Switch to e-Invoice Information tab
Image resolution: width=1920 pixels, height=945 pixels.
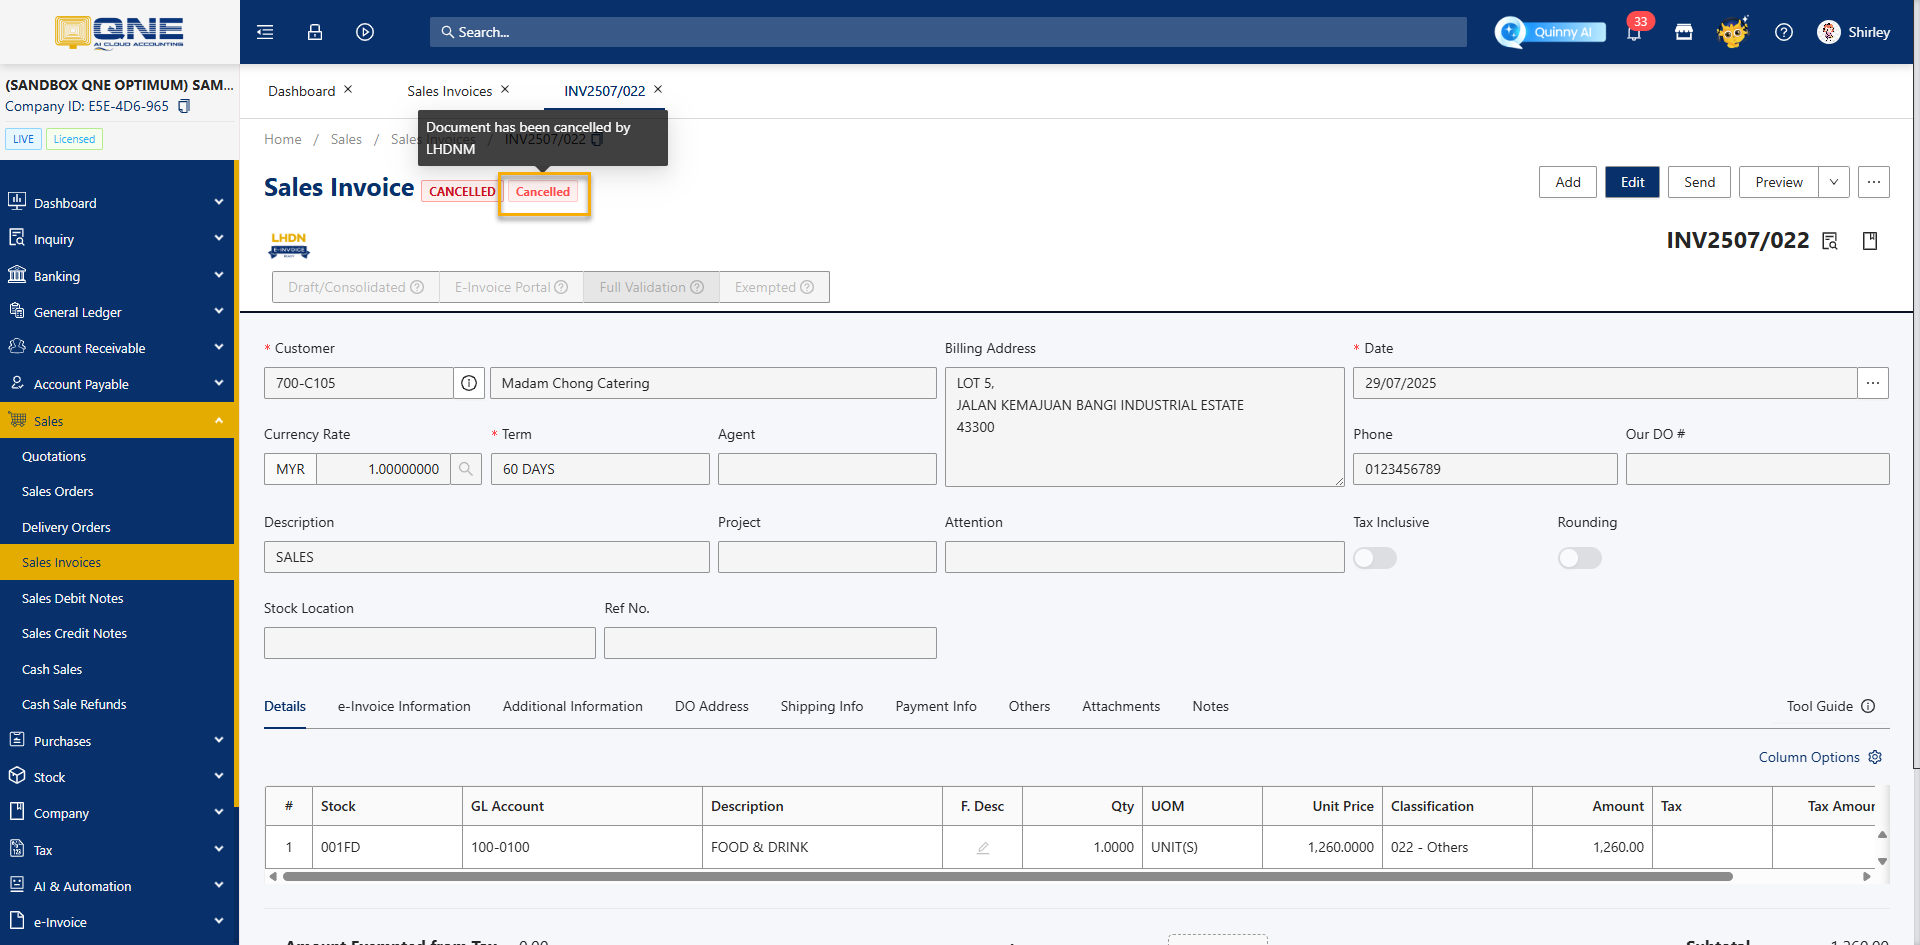[404, 706]
